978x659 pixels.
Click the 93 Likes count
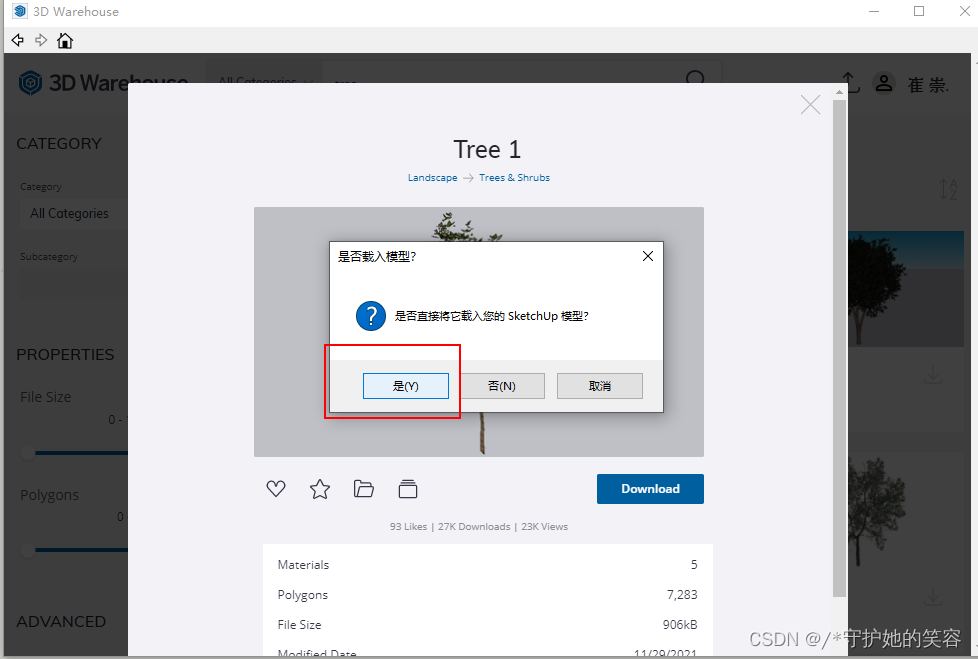pyautogui.click(x=409, y=527)
